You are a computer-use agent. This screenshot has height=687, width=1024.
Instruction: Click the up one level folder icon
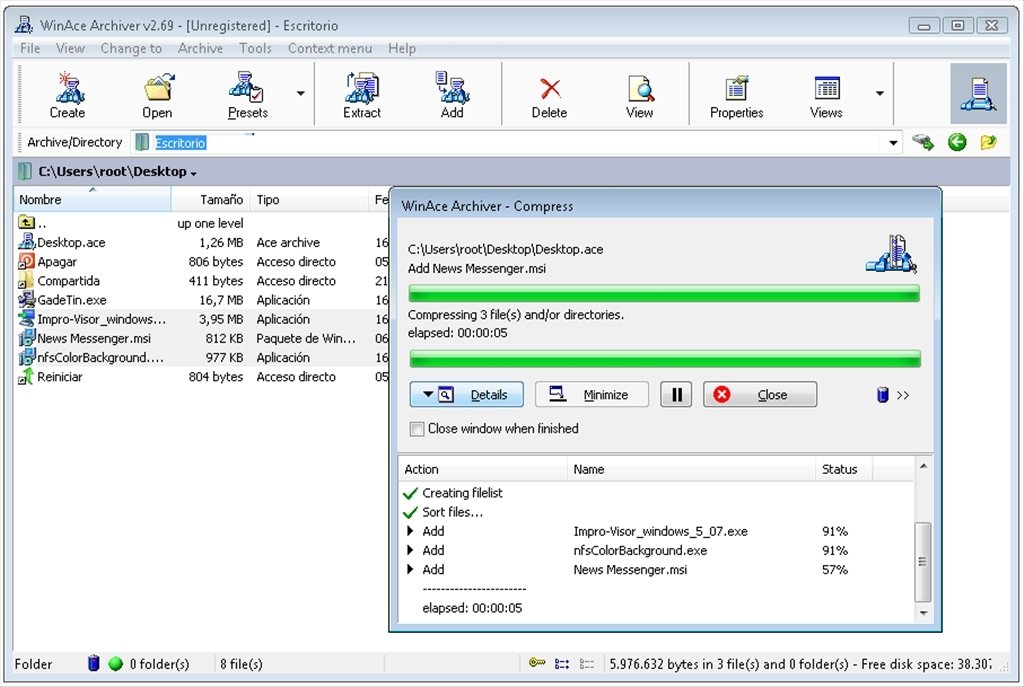click(x=26, y=223)
